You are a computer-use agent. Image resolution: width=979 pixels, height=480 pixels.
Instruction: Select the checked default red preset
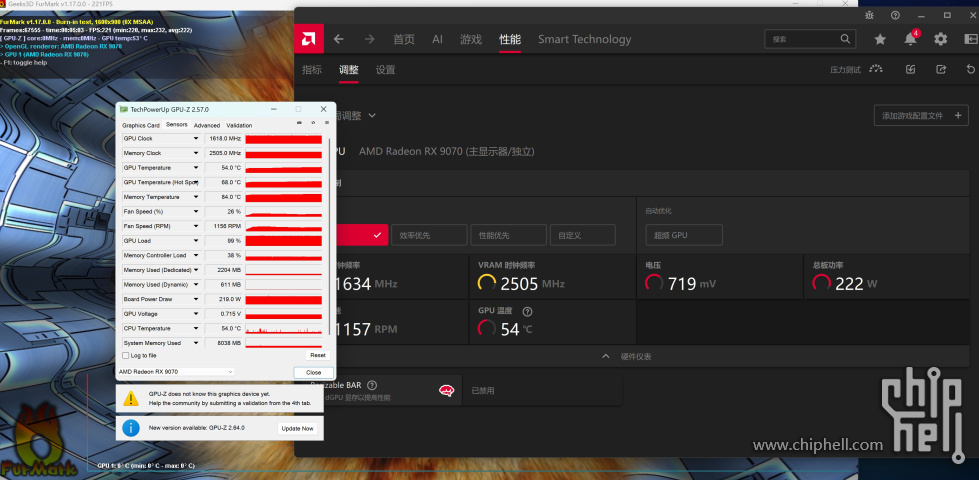point(362,235)
